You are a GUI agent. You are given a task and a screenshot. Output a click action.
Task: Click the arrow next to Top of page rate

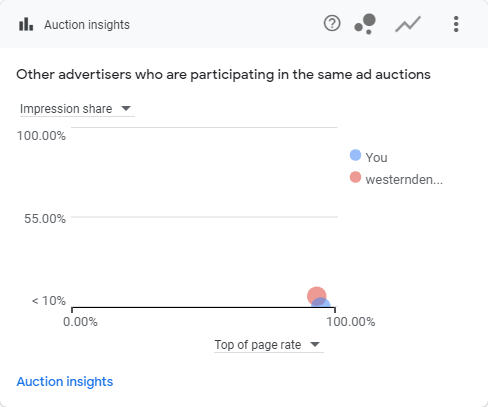pyautogui.click(x=315, y=344)
